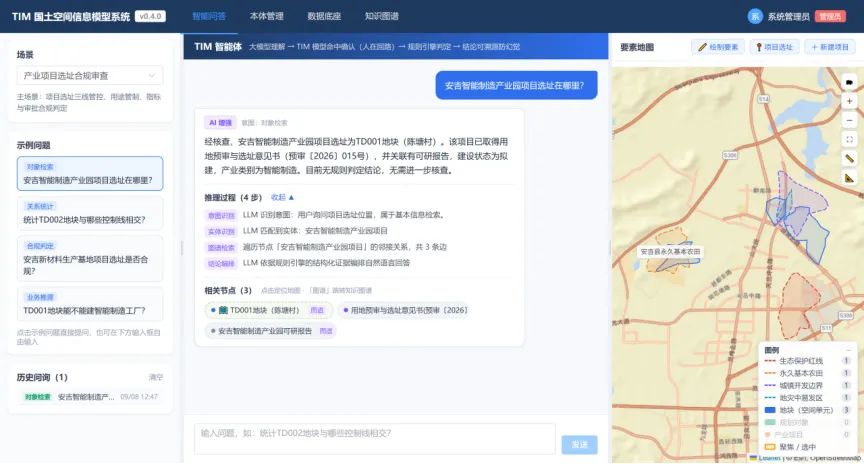Switch to 数据底座 tab
The height and width of the screenshot is (464, 864).
[324, 17]
